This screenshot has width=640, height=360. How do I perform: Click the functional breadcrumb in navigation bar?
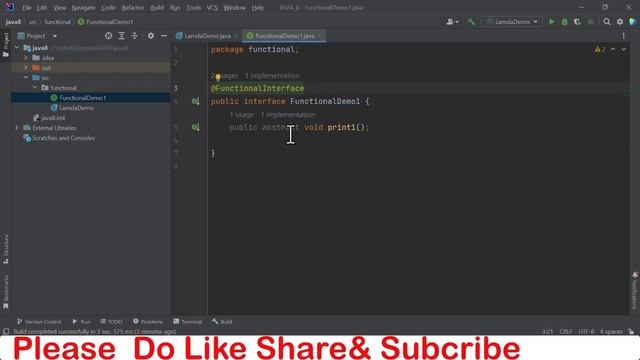click(x=58, y=22)
